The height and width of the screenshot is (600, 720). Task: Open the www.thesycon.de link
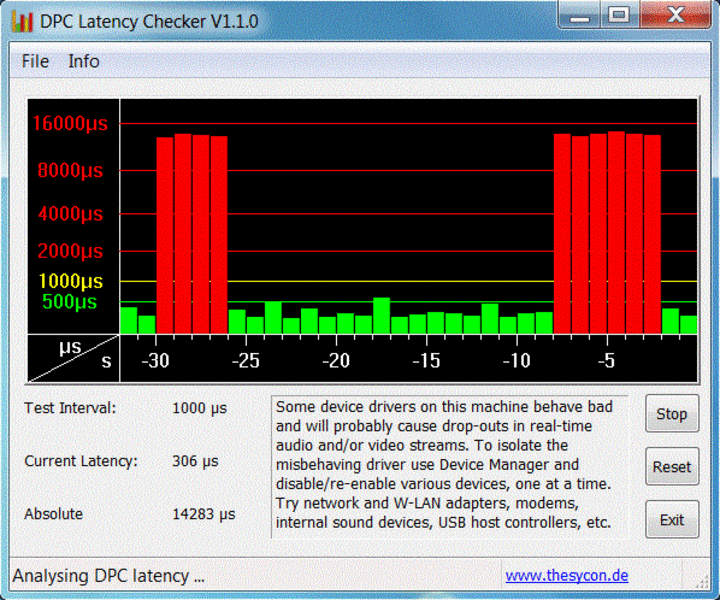(567, 576)
